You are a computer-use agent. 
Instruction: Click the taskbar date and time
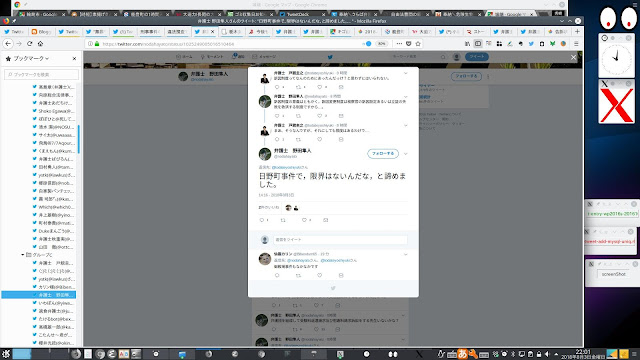click(583, 354)
